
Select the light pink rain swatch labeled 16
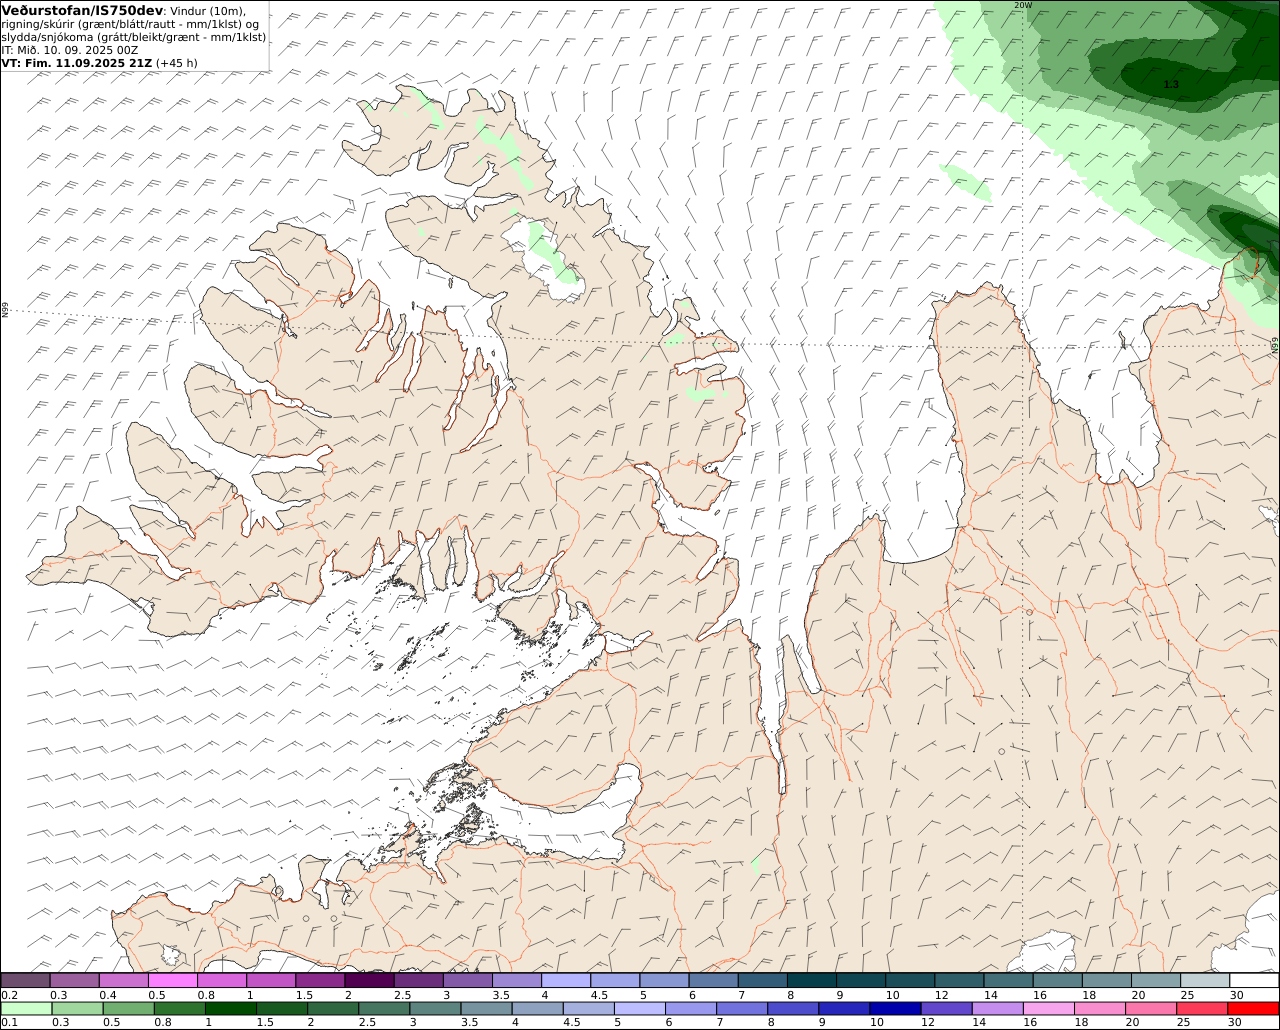(x=1049, y=1008)
